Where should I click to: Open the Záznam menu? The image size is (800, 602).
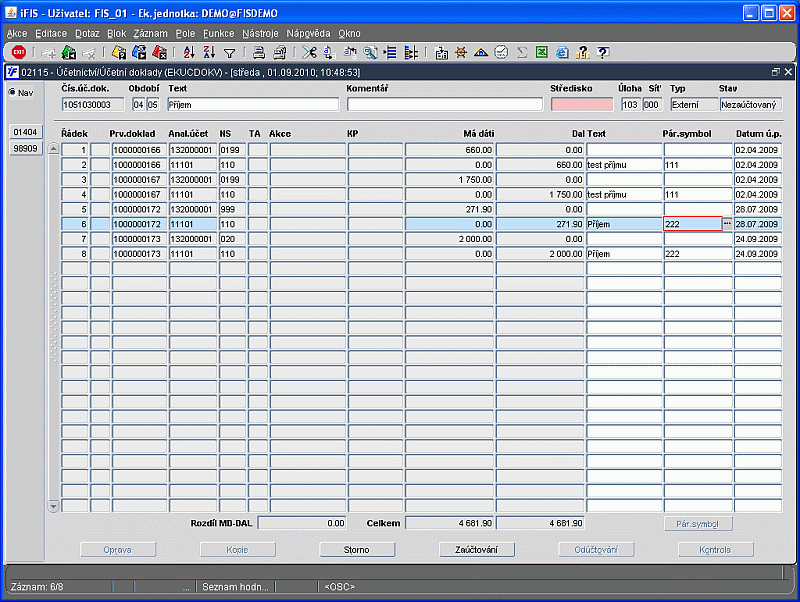click(151, 33)
